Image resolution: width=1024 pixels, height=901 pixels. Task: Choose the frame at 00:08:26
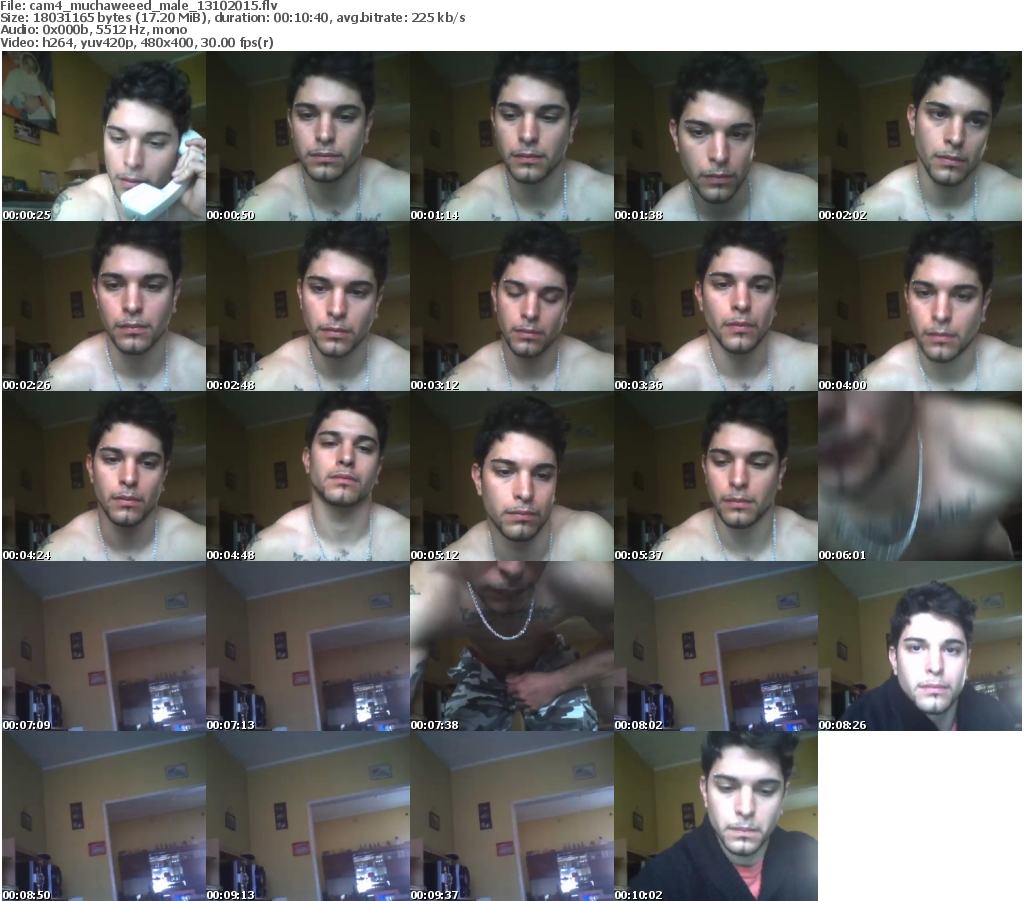pos(920,646)
